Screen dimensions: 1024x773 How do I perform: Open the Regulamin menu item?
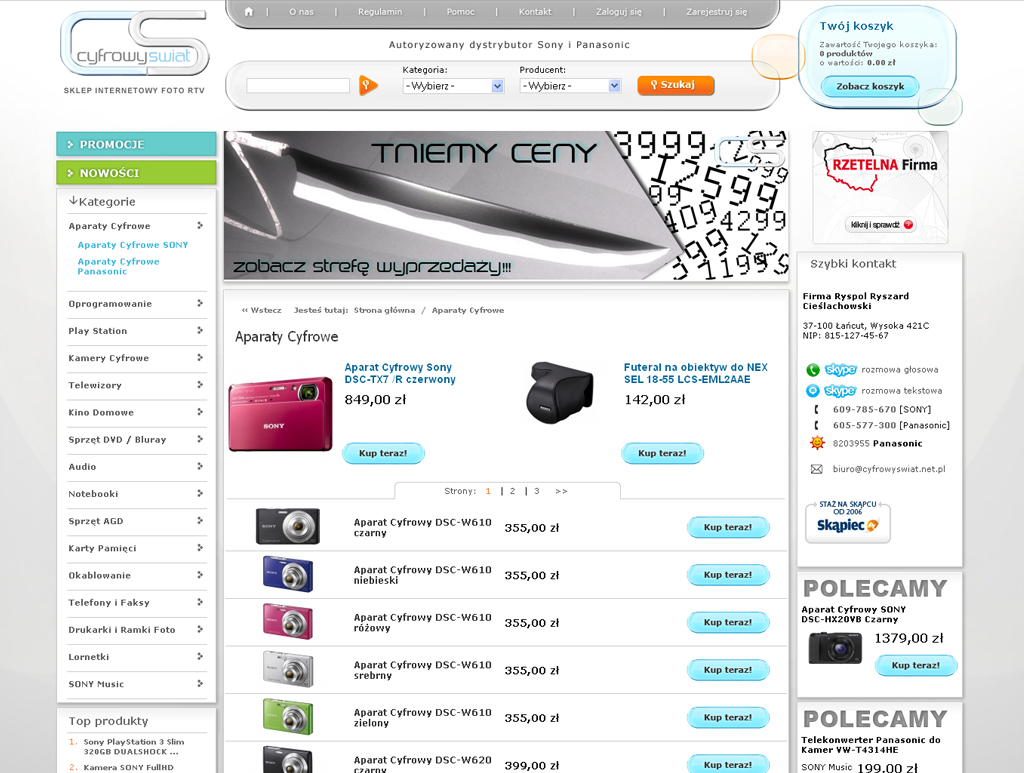click(380, 12)
